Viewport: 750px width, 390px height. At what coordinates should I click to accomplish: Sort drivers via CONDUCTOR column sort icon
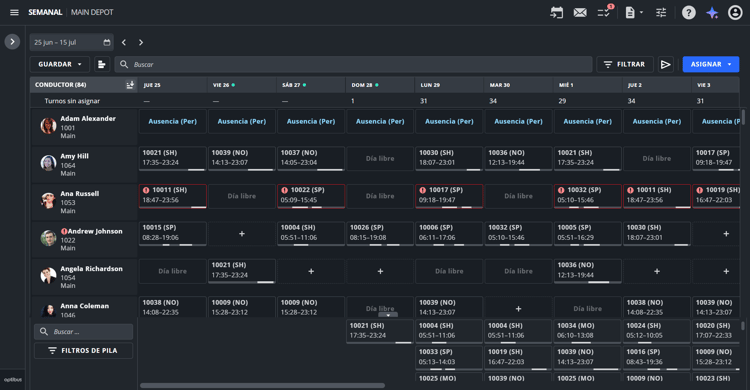(130, 85)
